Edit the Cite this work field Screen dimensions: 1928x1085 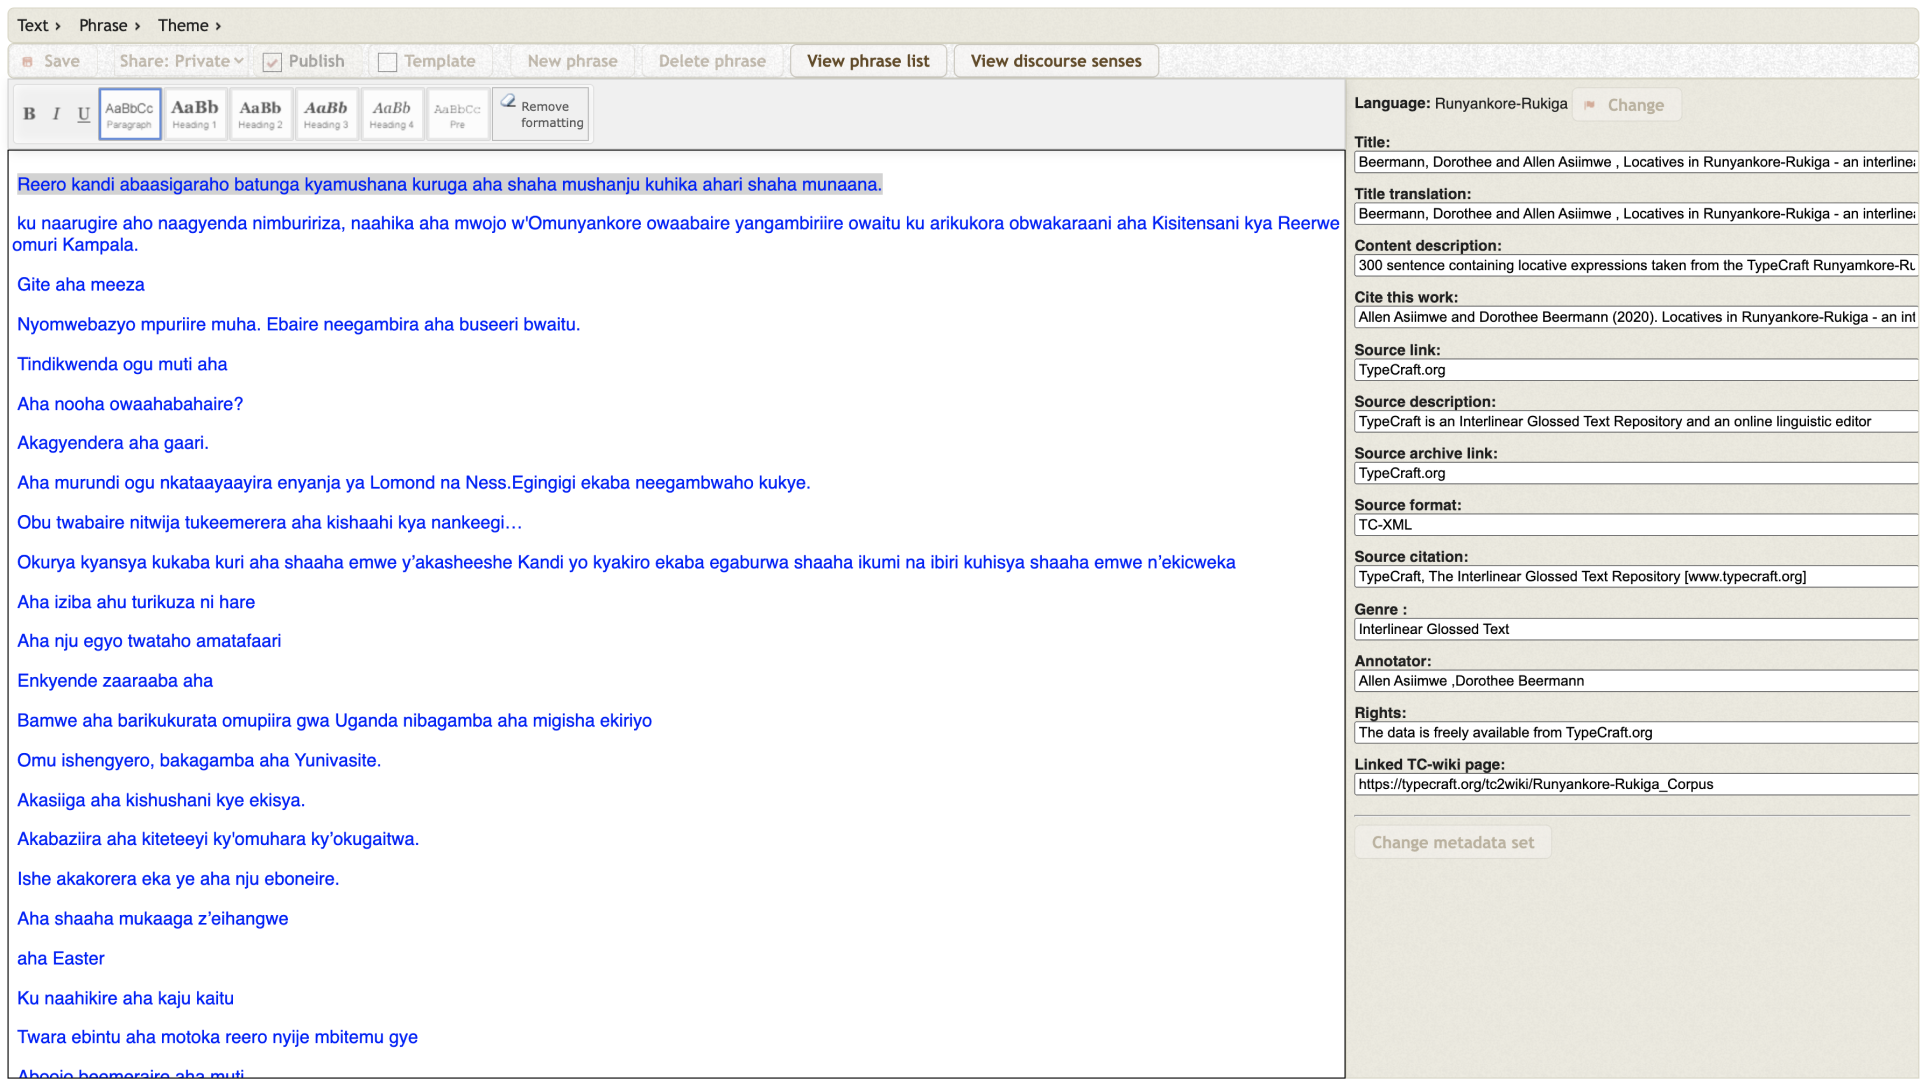click(x=1636, y=317)
